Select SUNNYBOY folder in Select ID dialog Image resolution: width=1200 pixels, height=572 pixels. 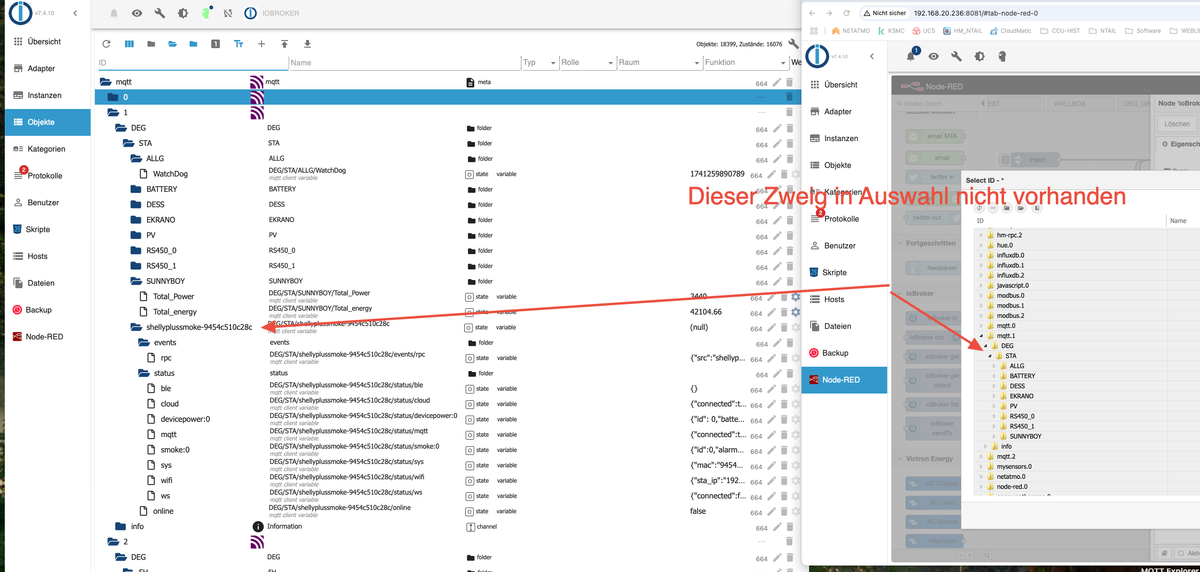click(1025, 436)
